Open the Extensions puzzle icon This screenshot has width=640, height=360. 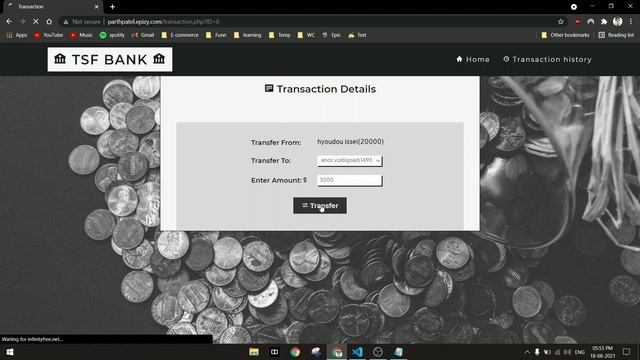coord(604,22)
